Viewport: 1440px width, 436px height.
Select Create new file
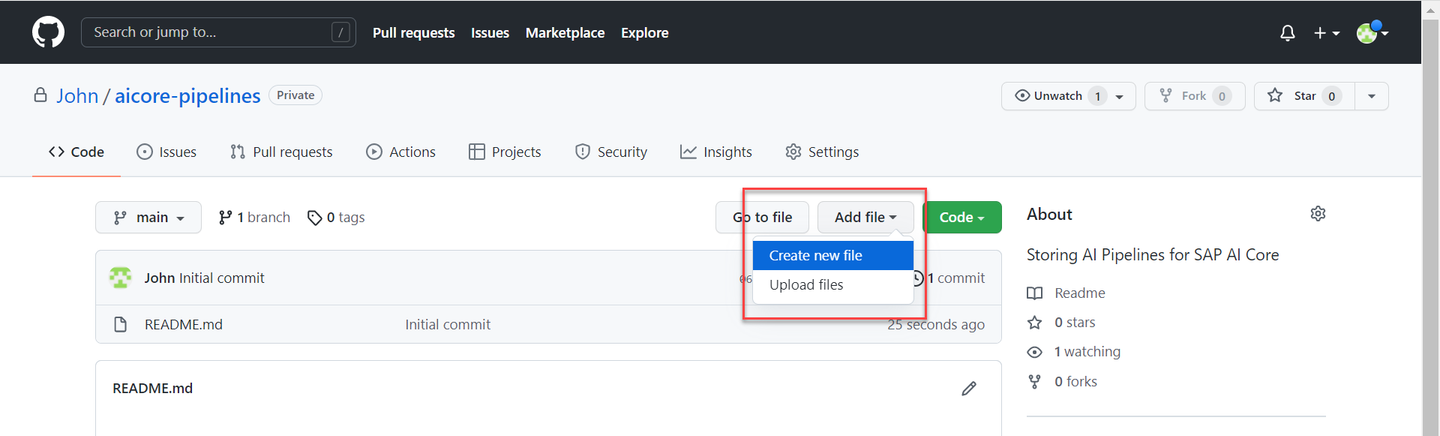833,256
